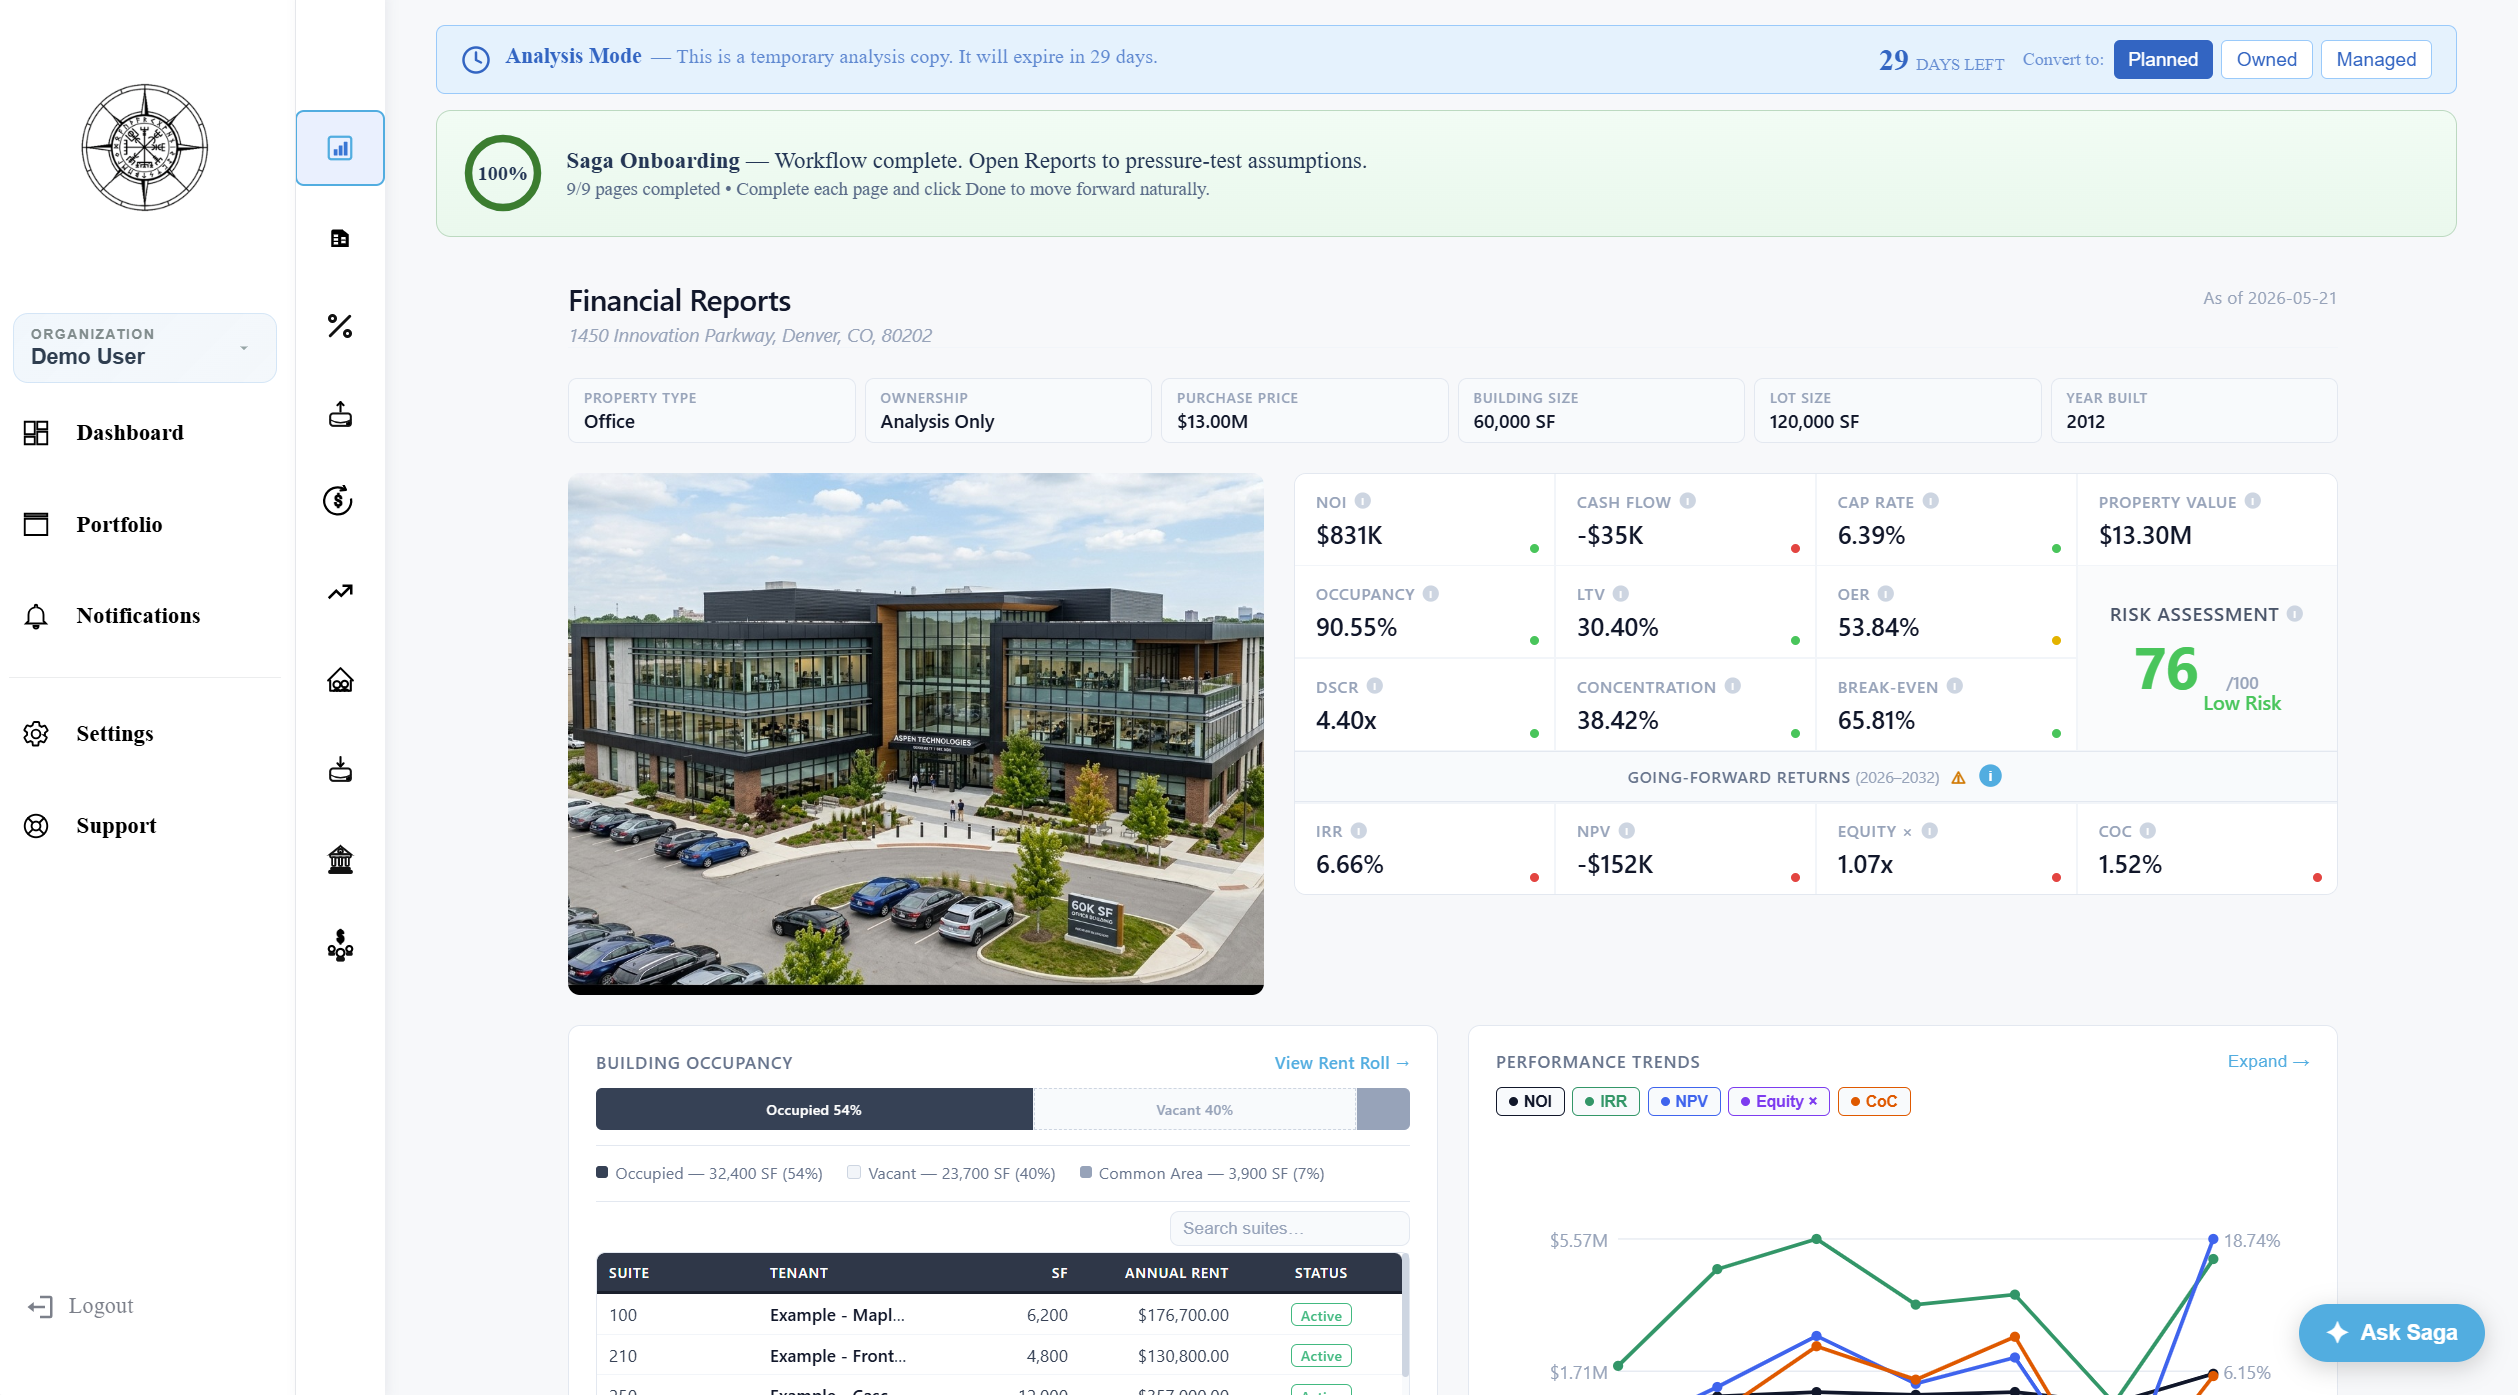
Task: Open the dollar cycle icon in the sidebar
Action: point(339,500)
